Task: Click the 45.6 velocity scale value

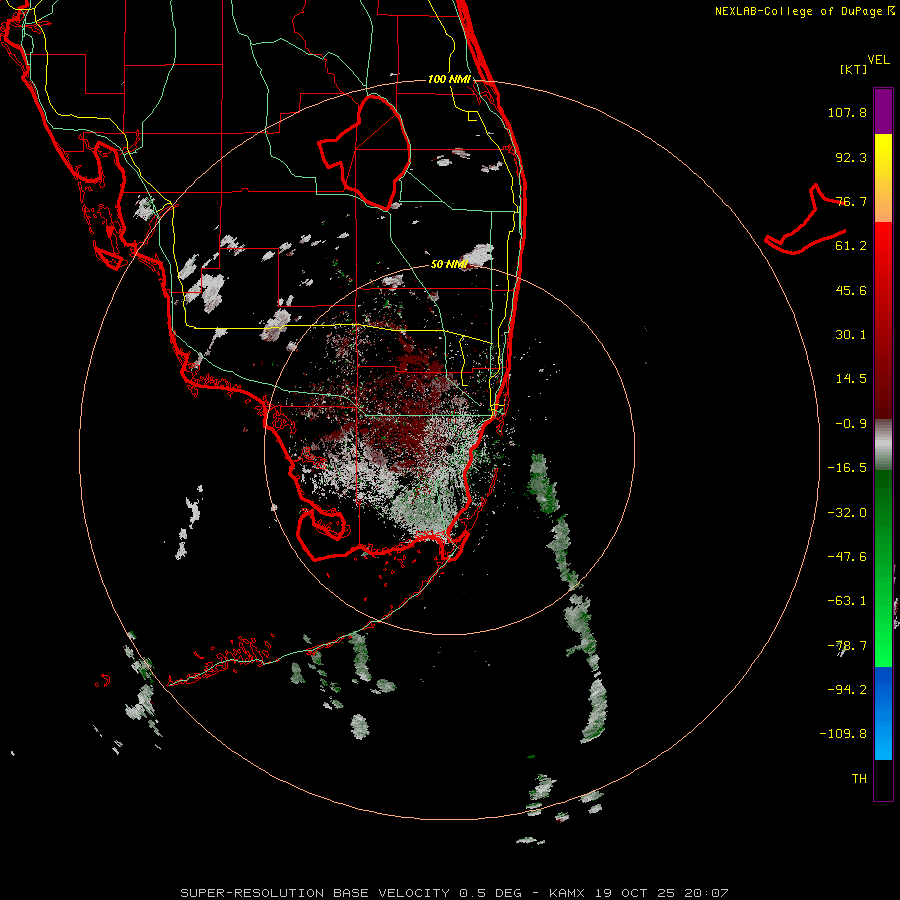Action: pos(851,290)
